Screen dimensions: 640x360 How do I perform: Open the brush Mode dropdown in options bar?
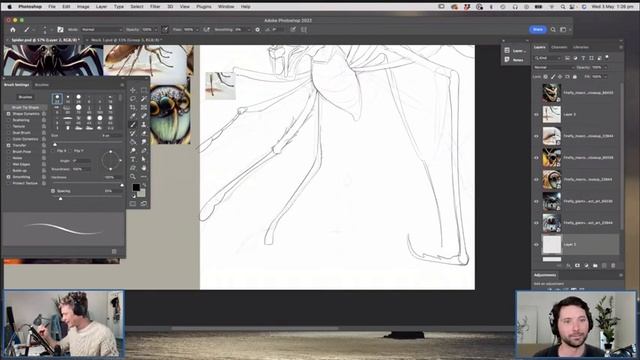point(101,29)
